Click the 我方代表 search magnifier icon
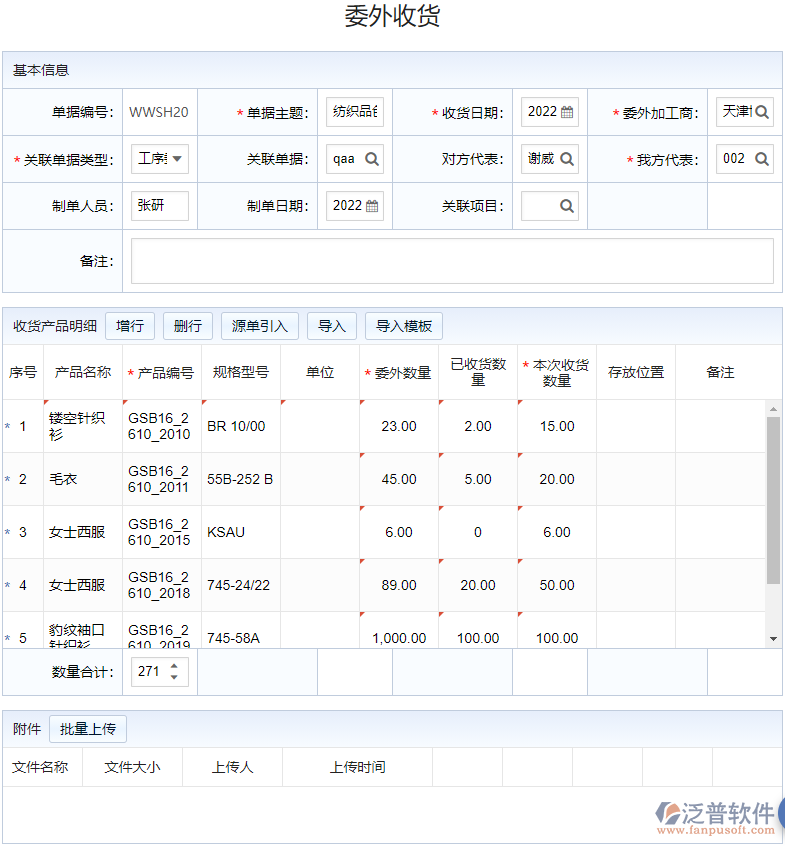This screenshot has width=785, height=846. pyautogui.click(x=762, y=159)
